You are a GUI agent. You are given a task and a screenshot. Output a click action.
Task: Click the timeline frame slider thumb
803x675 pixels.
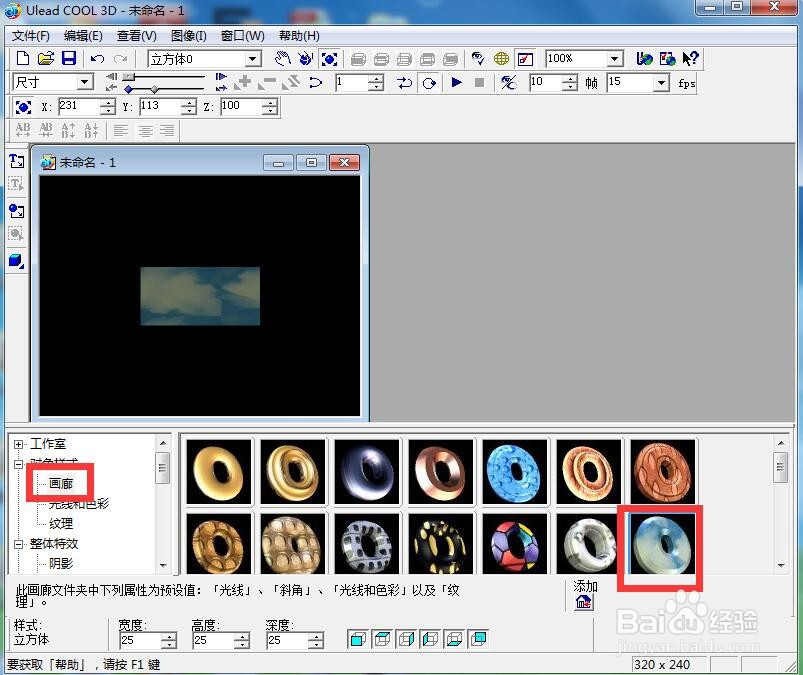pos(129,77)
